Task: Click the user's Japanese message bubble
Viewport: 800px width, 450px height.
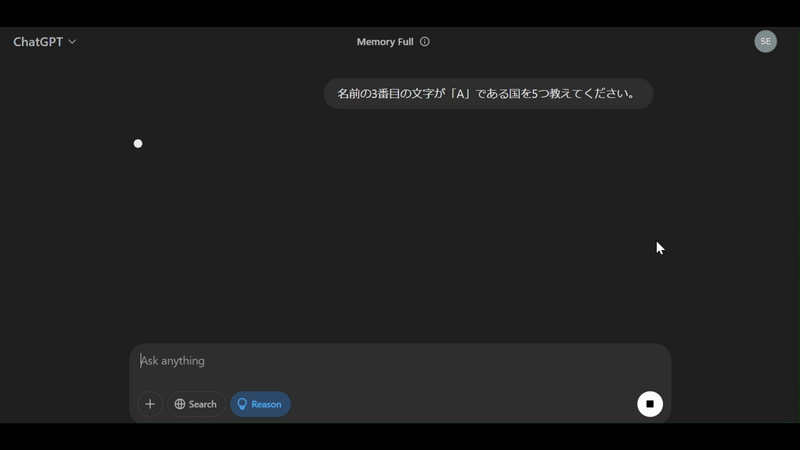Action: click(488, 93)
